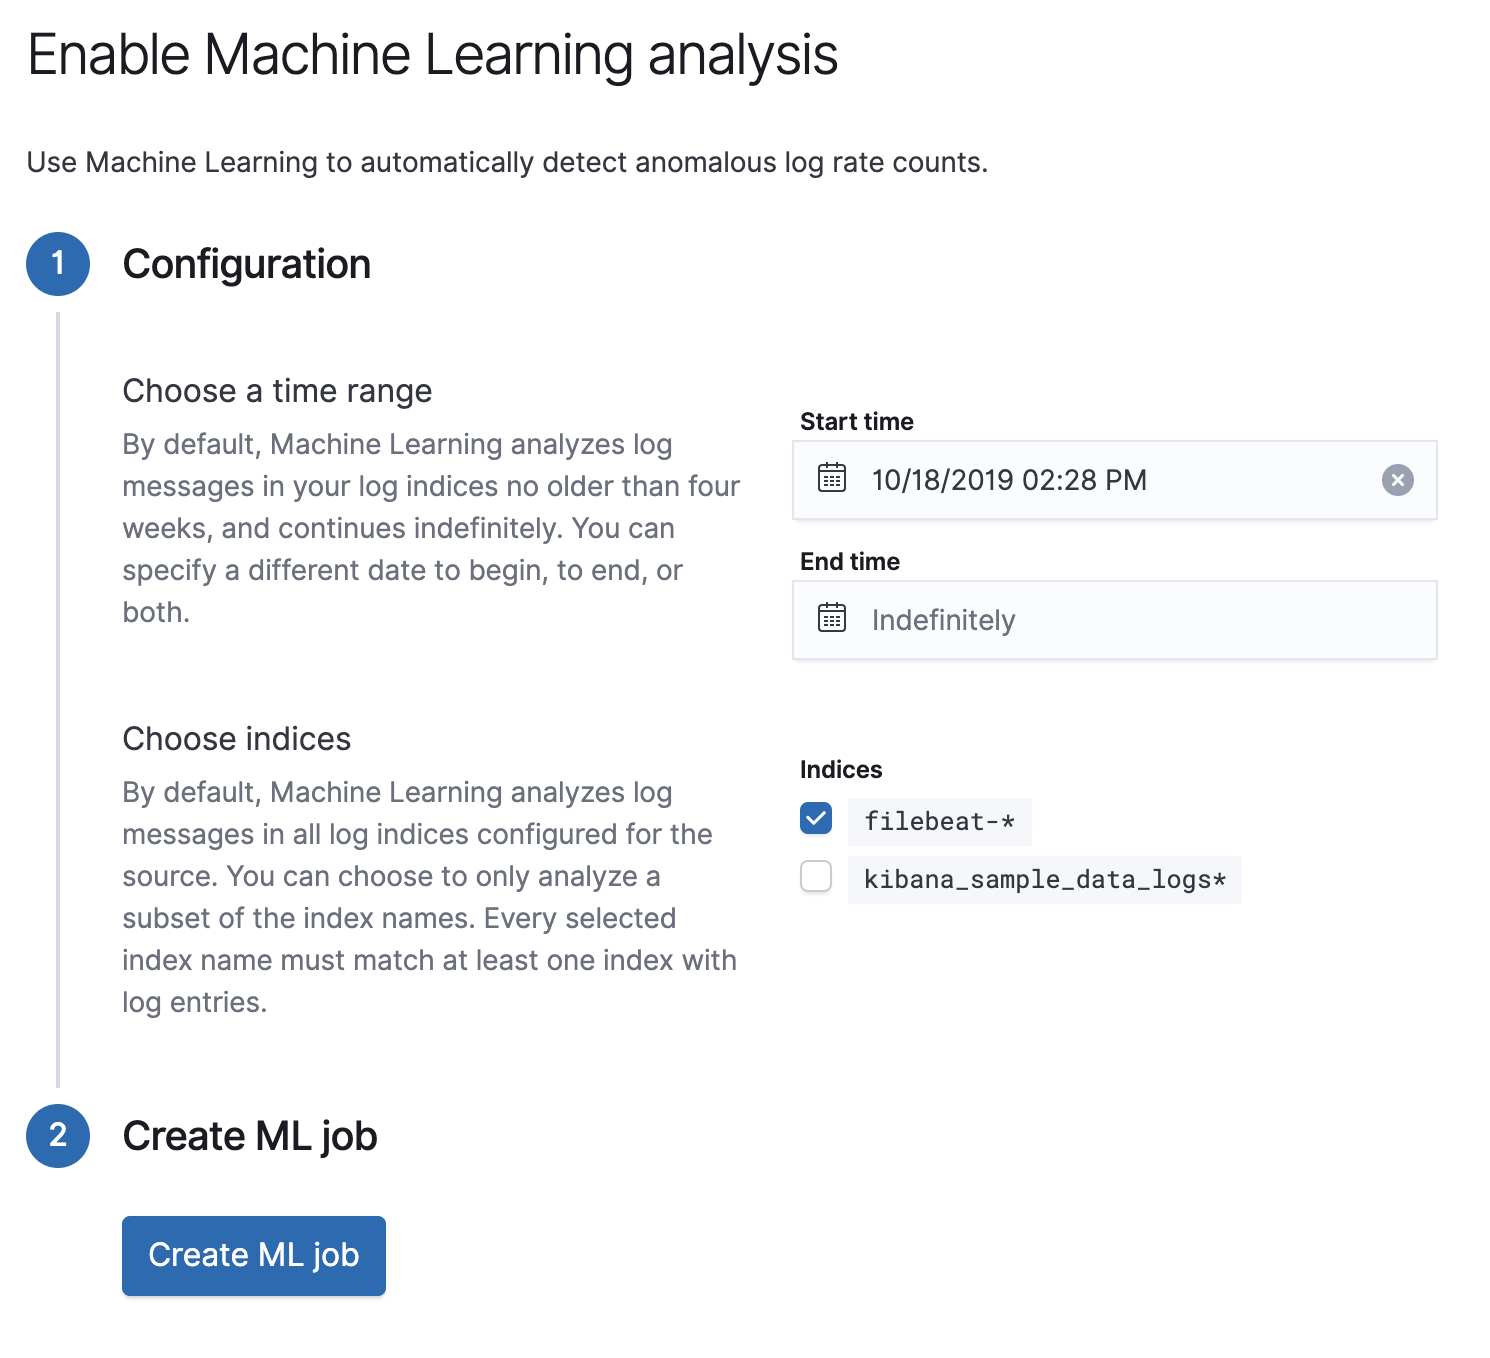Enable the kibana_sample_data_logs* index checkbox

coord(815,876)
